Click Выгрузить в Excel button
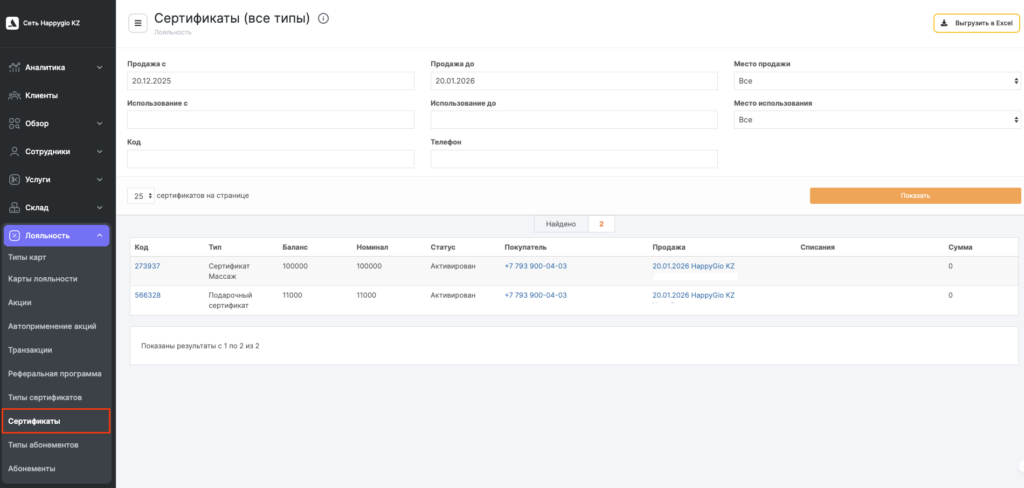The image size is (1024, 488). [x=977, y=23]
